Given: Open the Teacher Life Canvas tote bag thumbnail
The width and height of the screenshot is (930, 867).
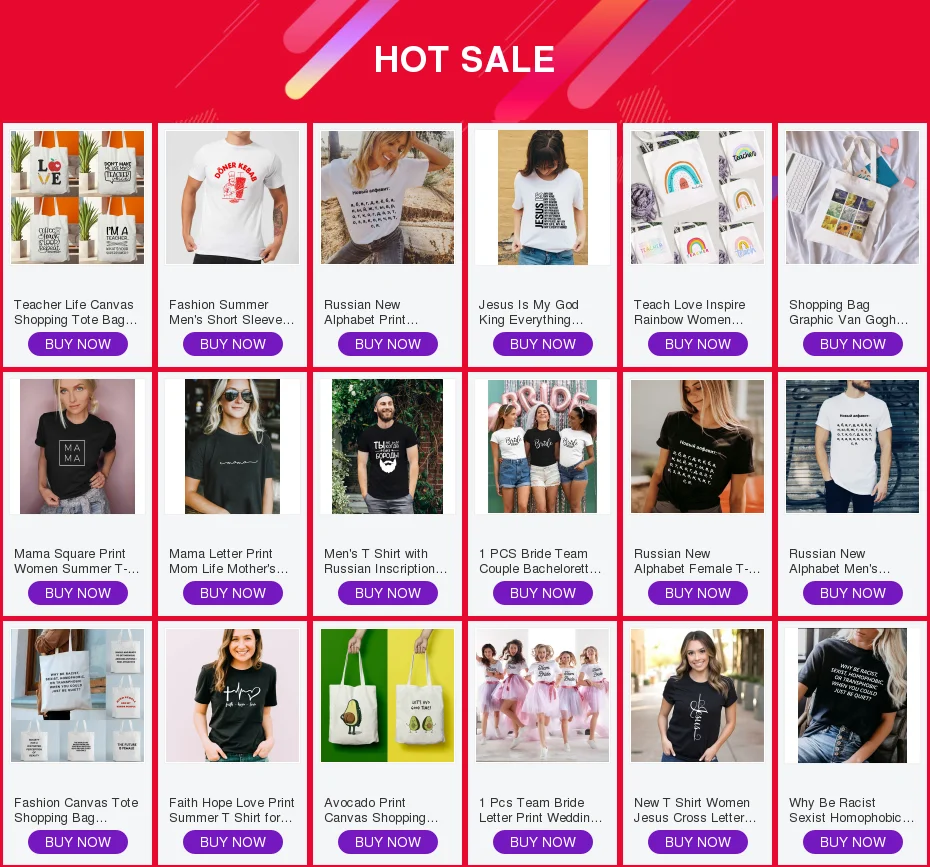Looking at the screenshot, I should click(x=77, y=197).
